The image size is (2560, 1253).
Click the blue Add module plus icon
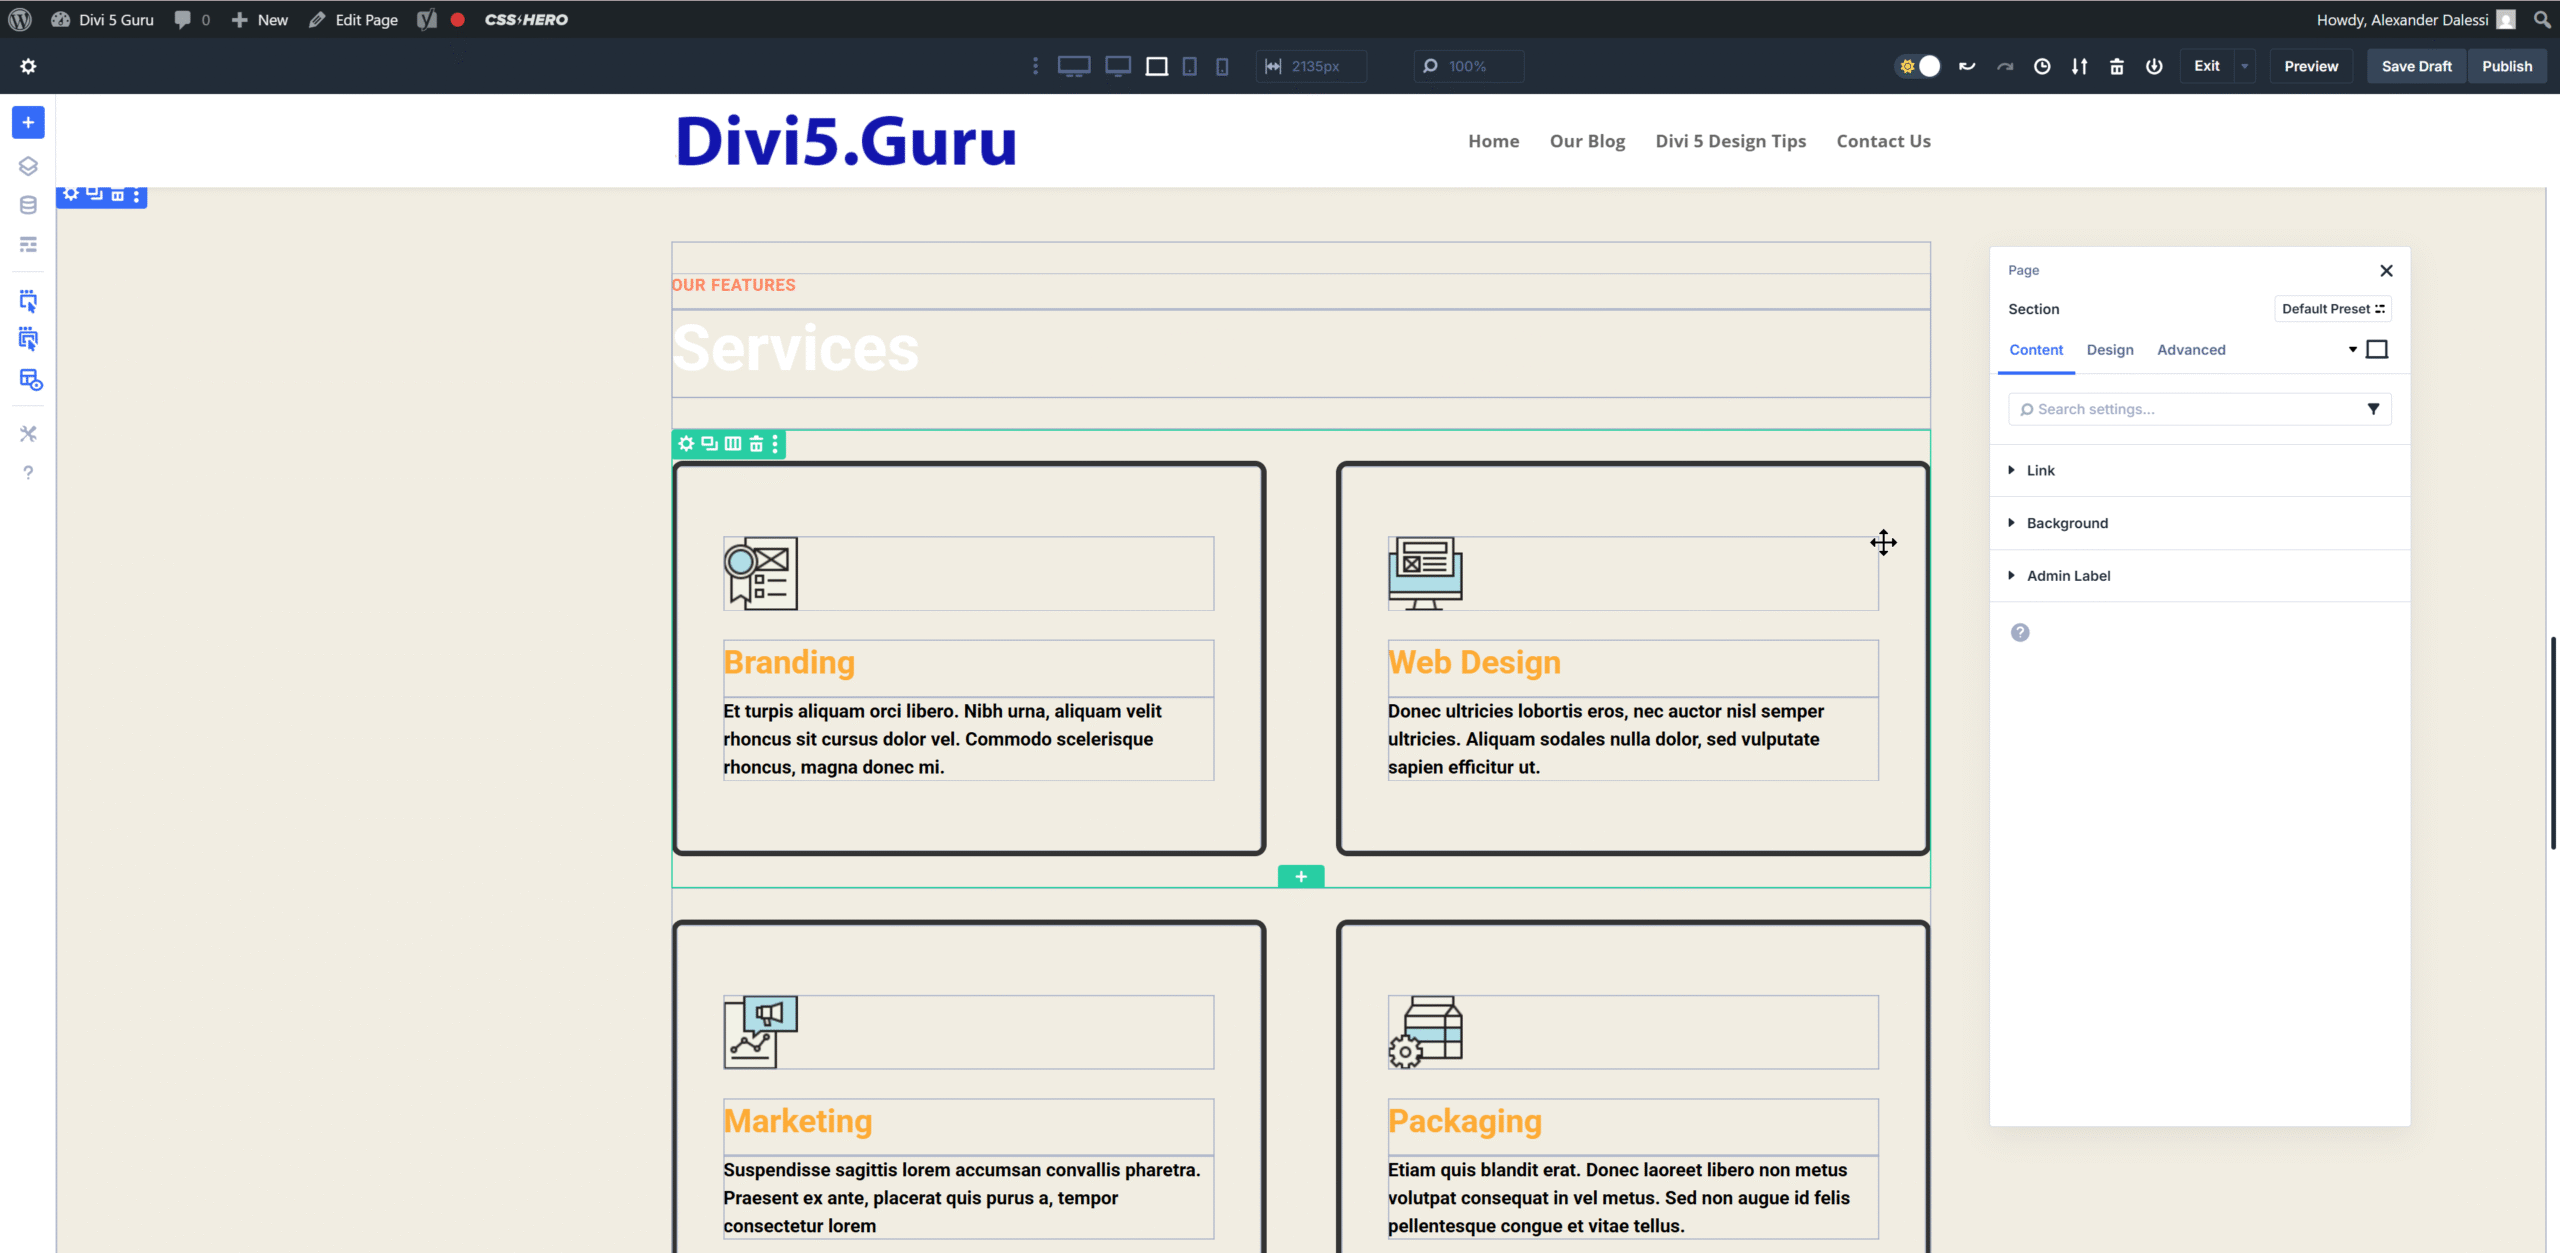(x=28, y=123)
